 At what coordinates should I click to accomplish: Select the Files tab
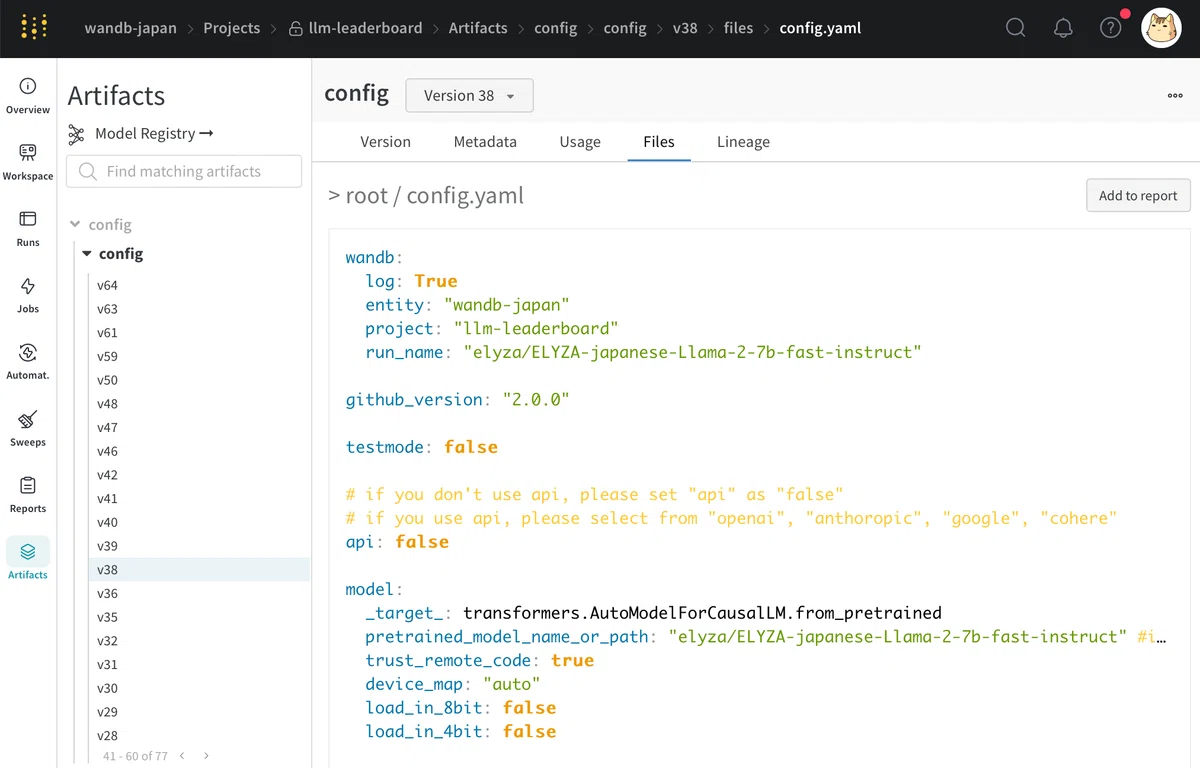point(659,142)
